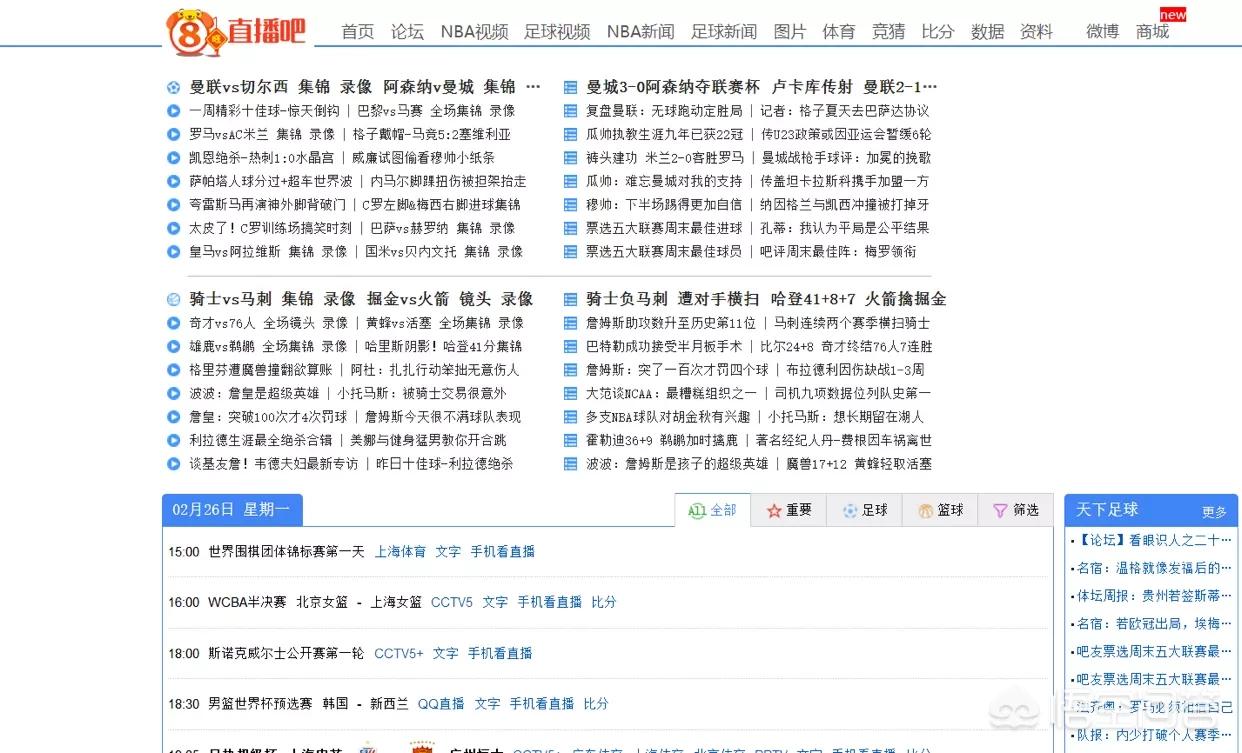
Task: Click news icon beside 曼城3-0阿森纳夺联赛杯
Action: click(x=571, y=87)
